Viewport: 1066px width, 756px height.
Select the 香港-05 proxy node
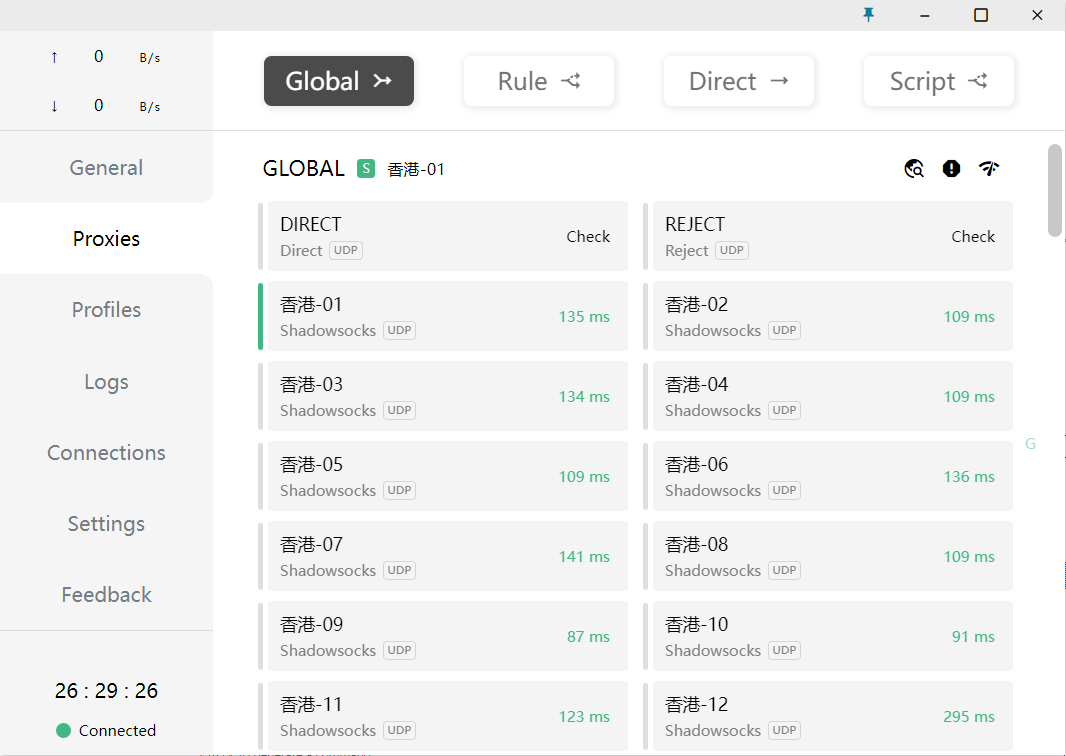click(447, 475)
